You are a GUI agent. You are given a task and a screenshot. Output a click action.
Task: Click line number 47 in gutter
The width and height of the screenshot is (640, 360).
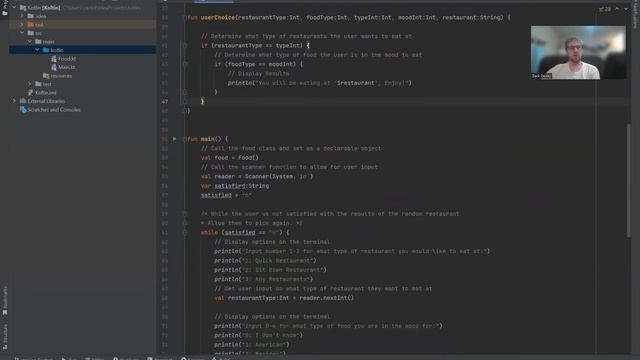pos(164,101)
